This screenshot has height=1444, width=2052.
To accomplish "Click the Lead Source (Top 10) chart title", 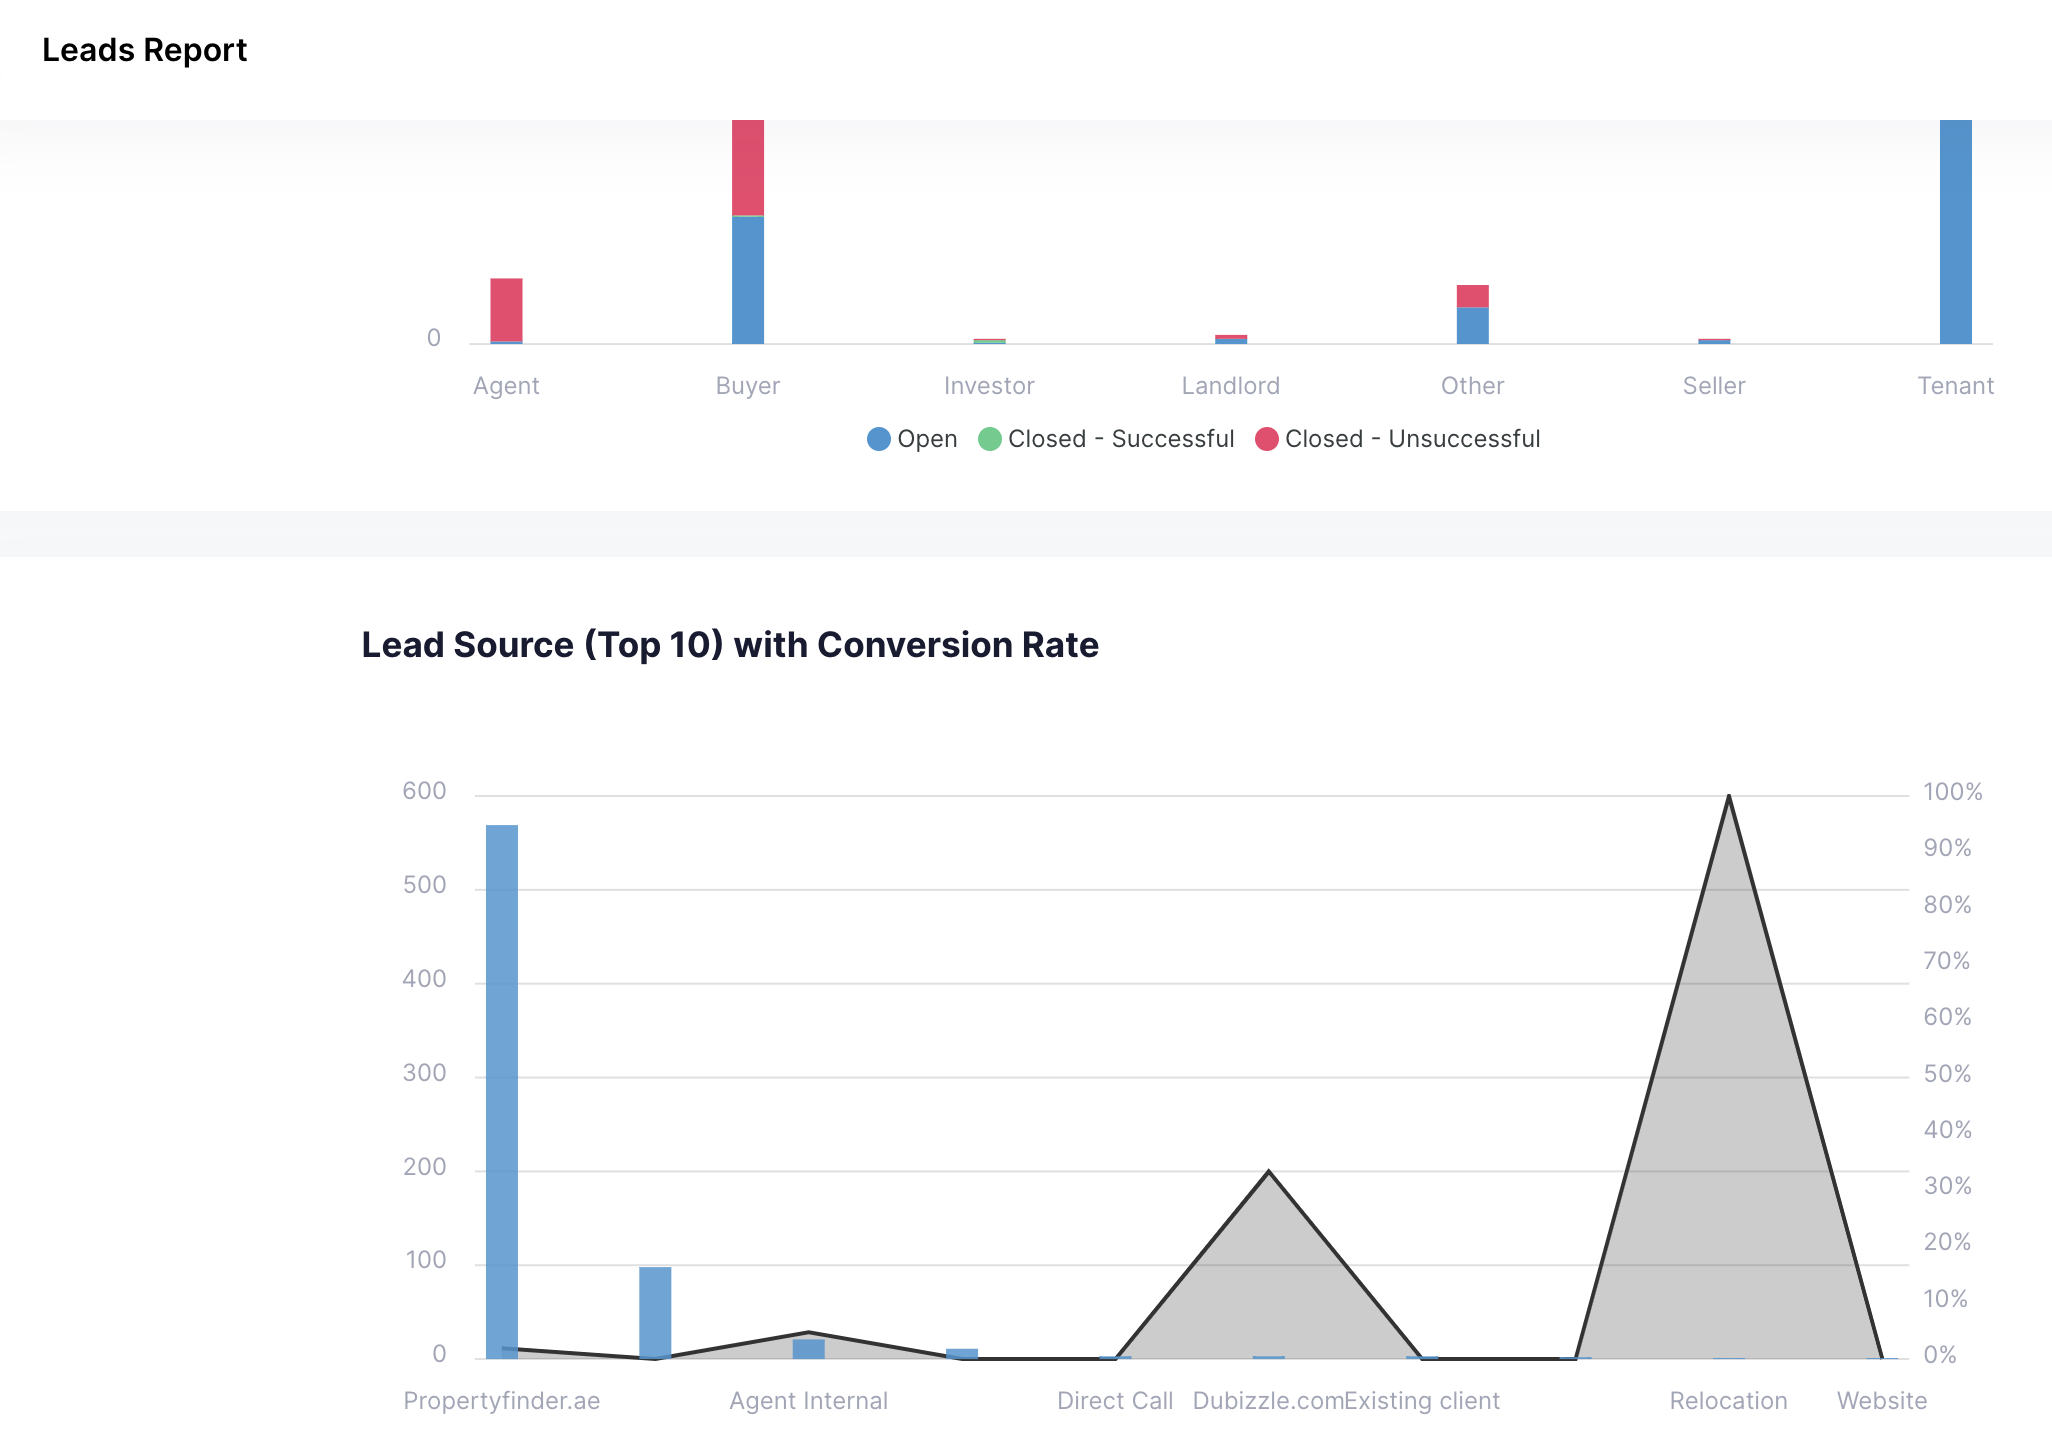I will (x=730, y=645).
